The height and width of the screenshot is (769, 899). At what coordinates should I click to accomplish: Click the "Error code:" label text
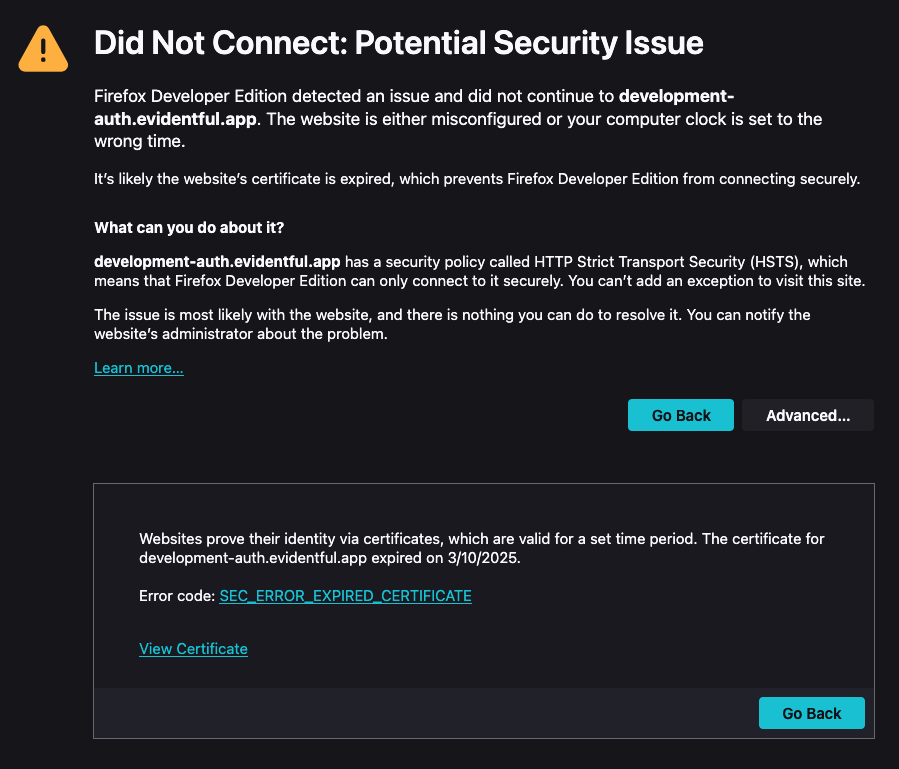tap(177, 596)
